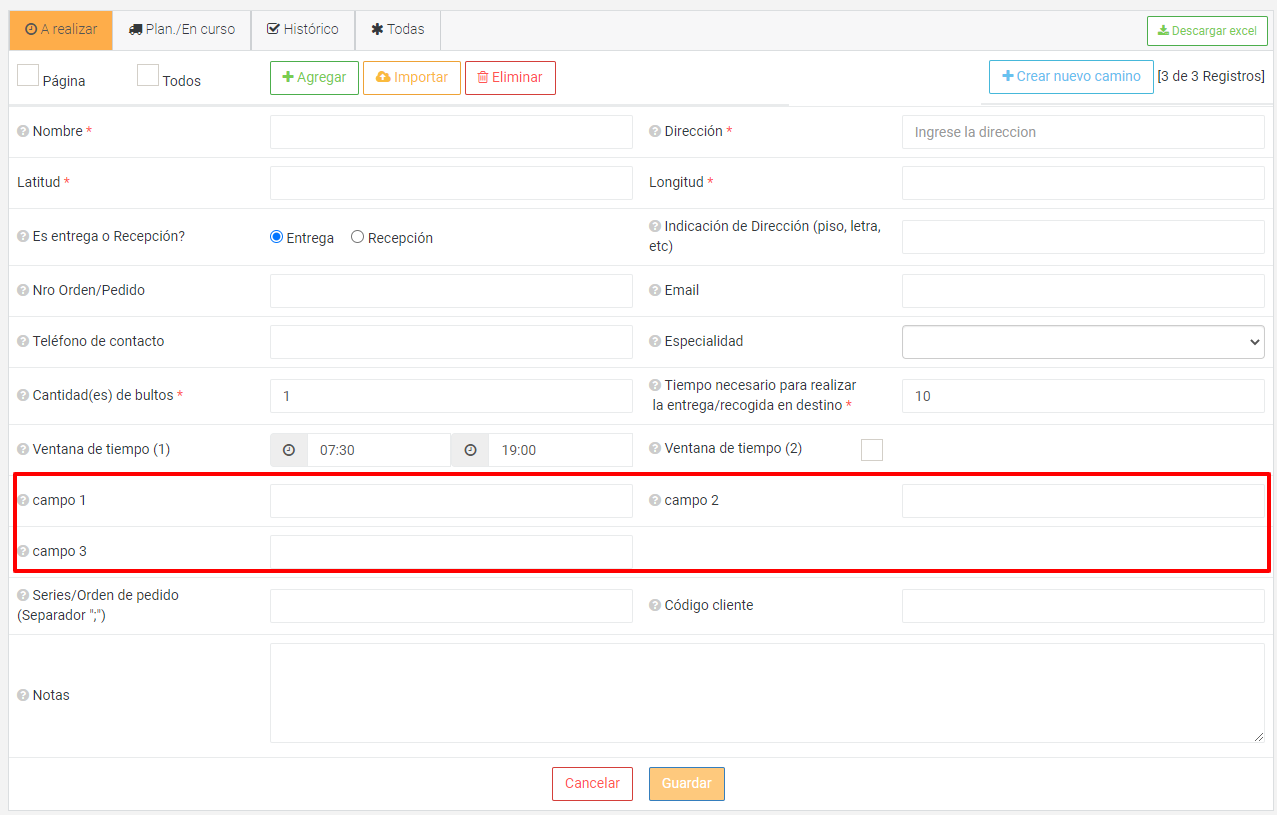The height and width of the screenshot is (815, 1277).
Task: Click the help icon beside Código cliente
Action: pyautogui.click(x=655, y=606)
